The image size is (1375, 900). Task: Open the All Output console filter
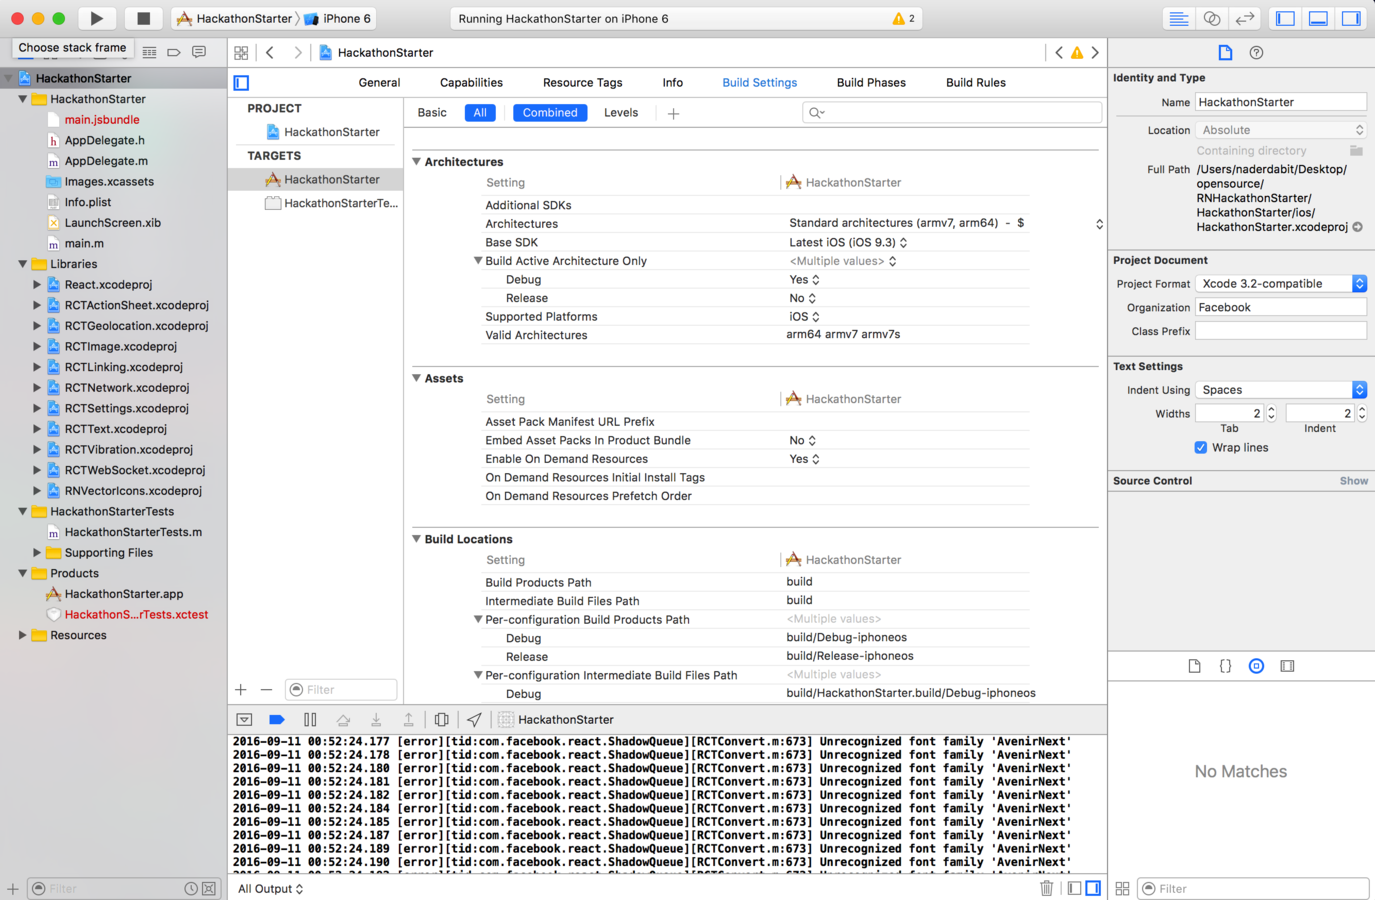pyautogui.click(x=270, y=888)
